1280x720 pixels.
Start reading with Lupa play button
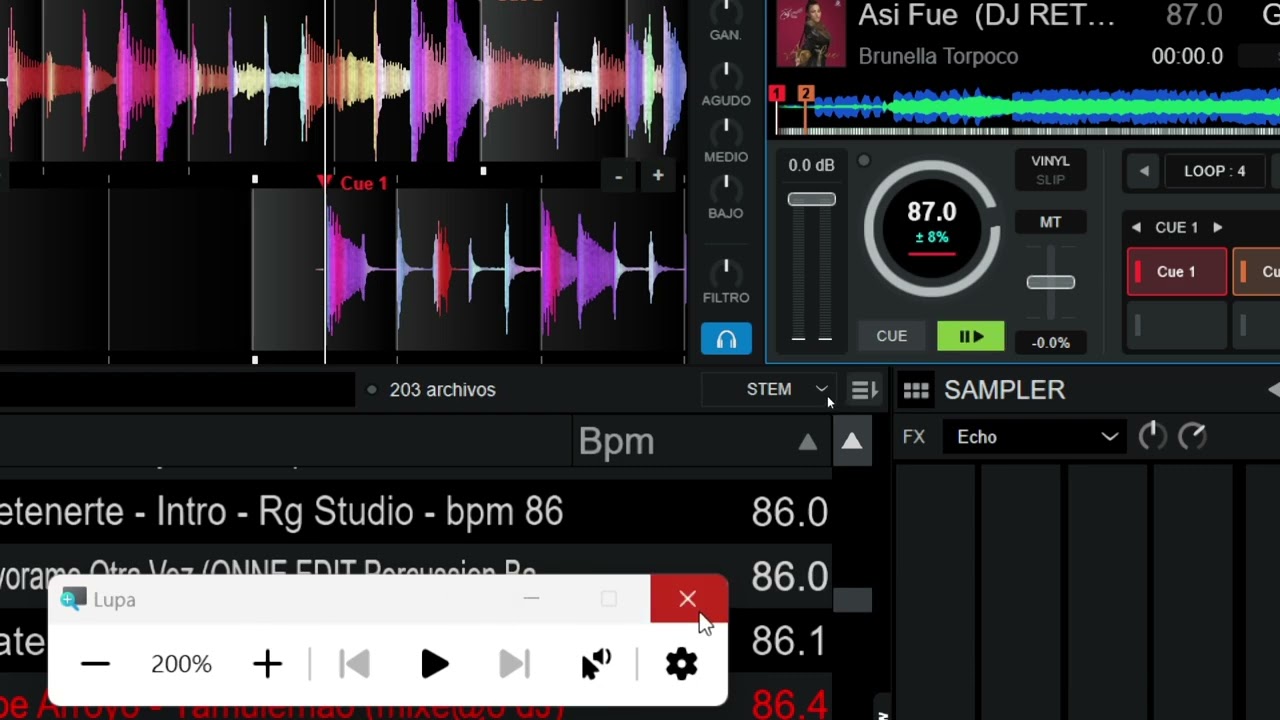point(434,664)
